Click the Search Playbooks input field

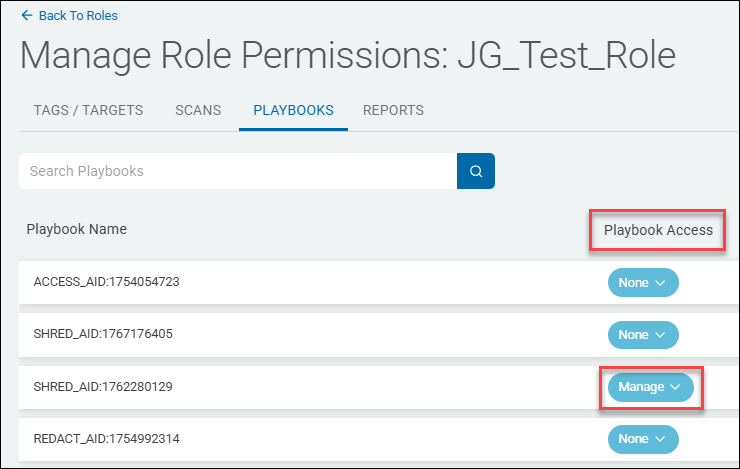238,171
